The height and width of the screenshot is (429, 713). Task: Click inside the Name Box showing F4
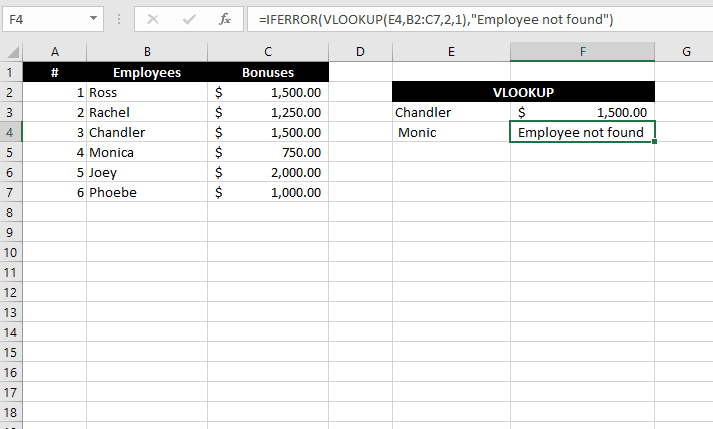tap(45, 19)
